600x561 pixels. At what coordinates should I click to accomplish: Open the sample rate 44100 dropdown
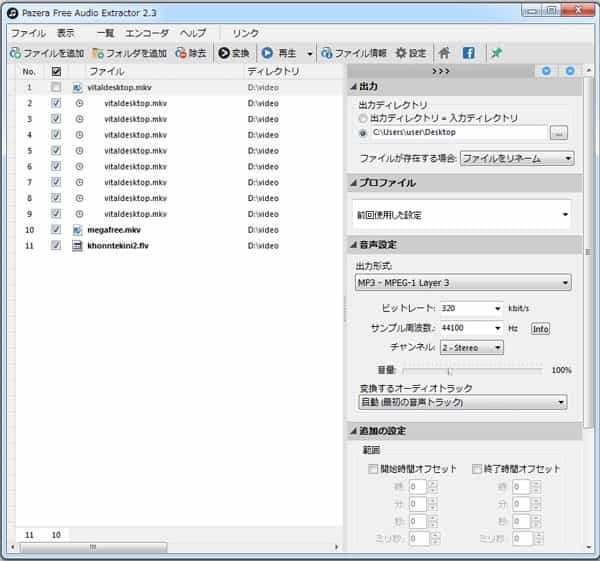[471, 328]
